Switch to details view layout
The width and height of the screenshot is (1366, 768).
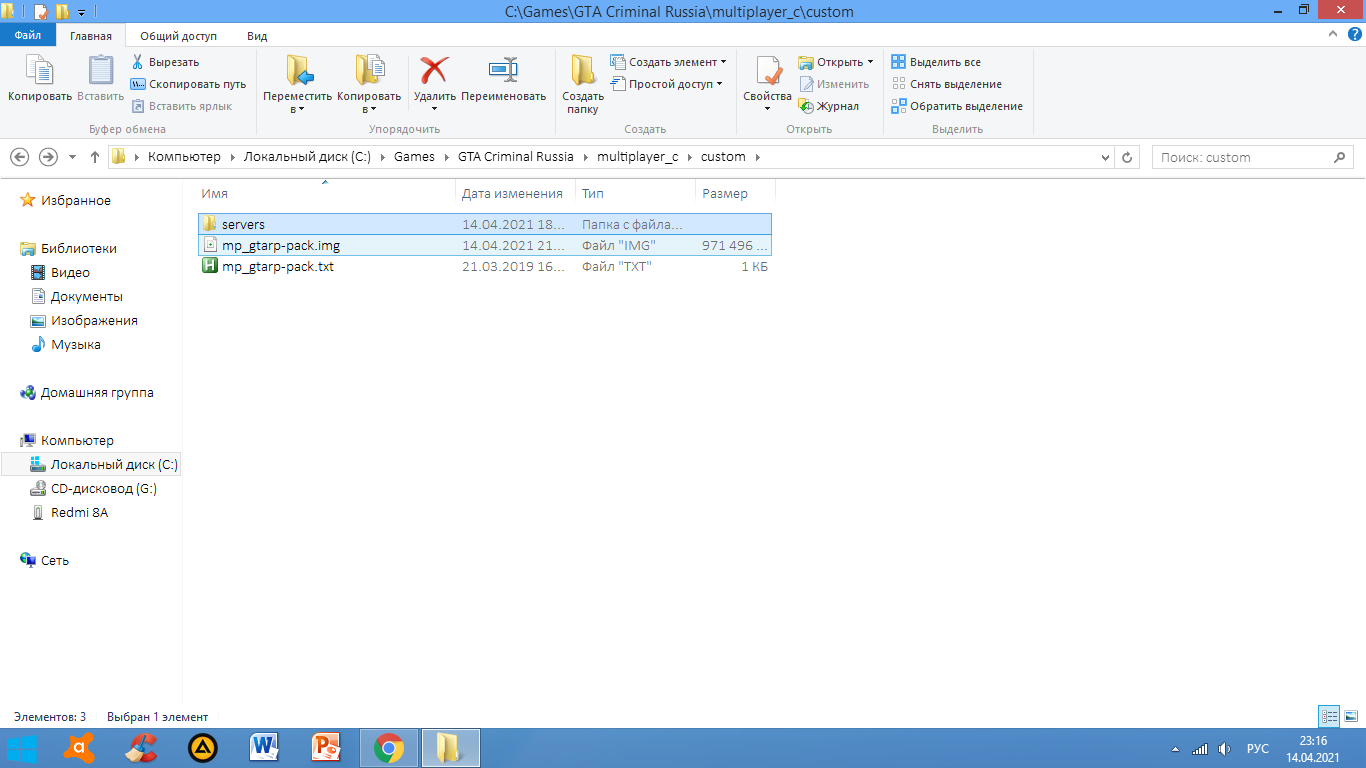pos(1328,716)
